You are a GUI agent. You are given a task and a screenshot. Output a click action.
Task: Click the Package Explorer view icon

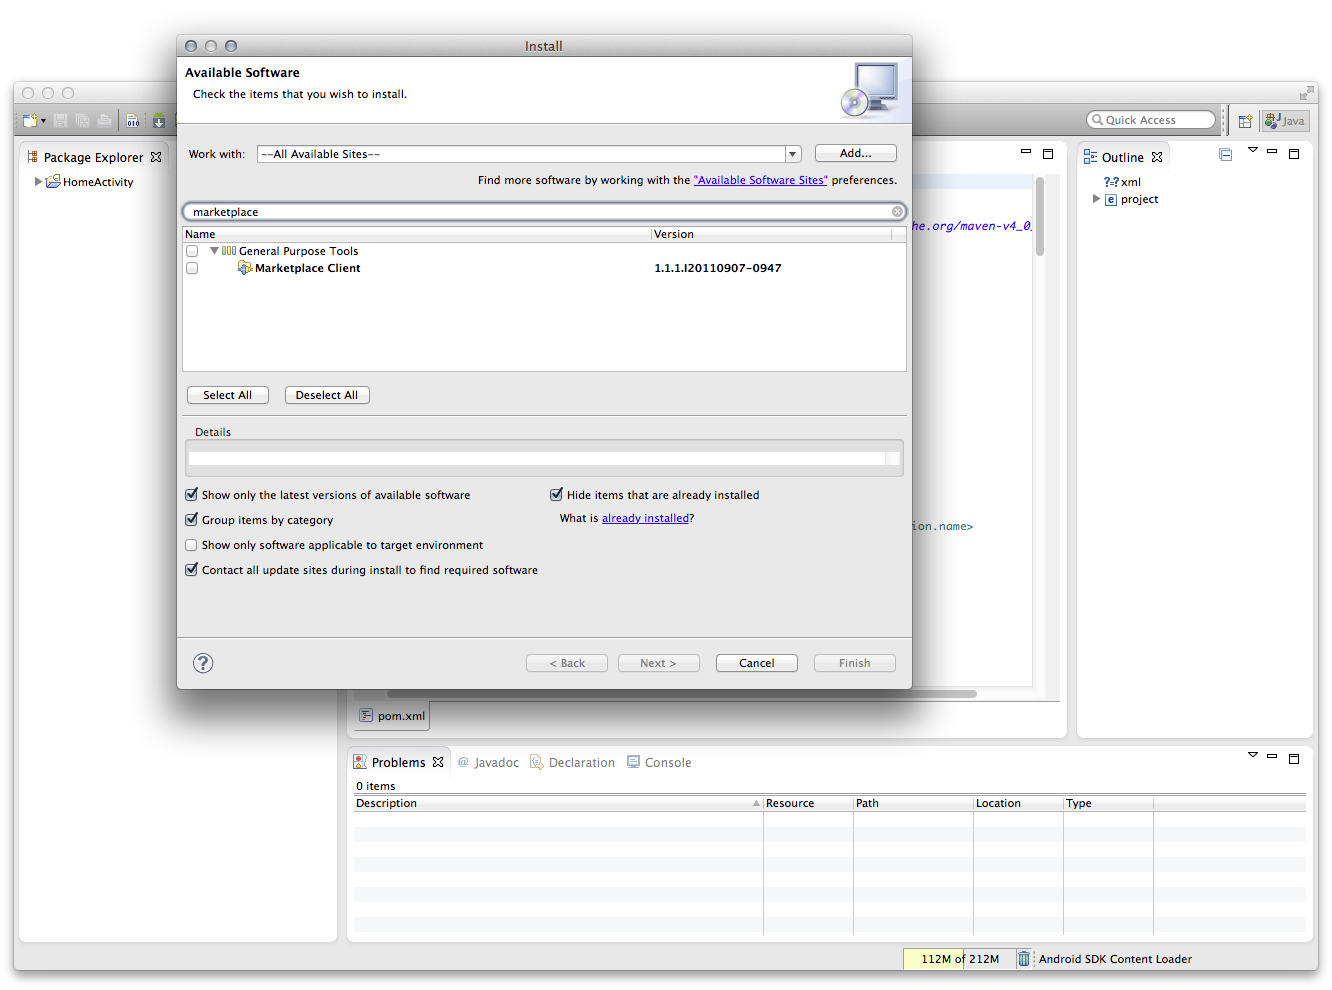click(x=33, y=157)
